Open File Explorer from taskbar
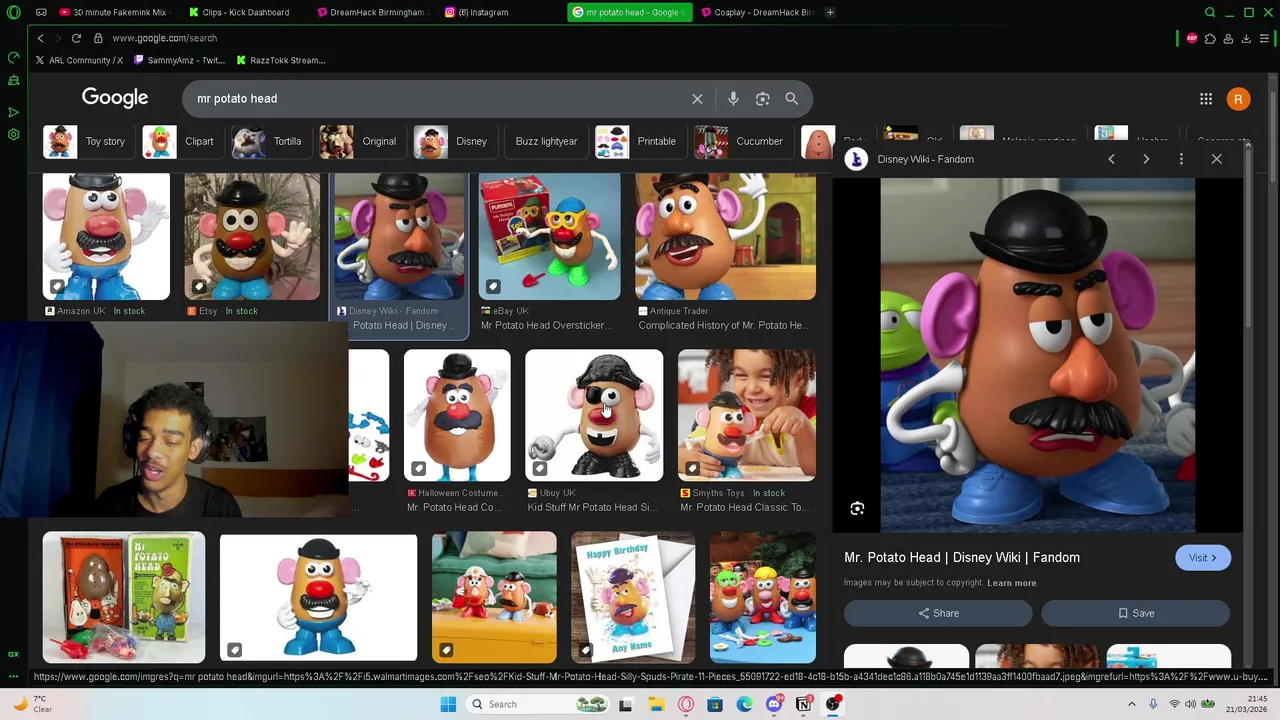 656,704
